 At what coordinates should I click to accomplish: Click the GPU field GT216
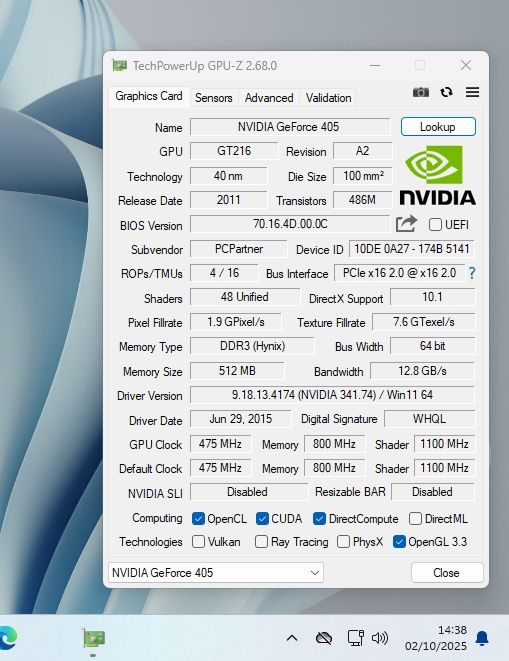click(x=234, y=151)
